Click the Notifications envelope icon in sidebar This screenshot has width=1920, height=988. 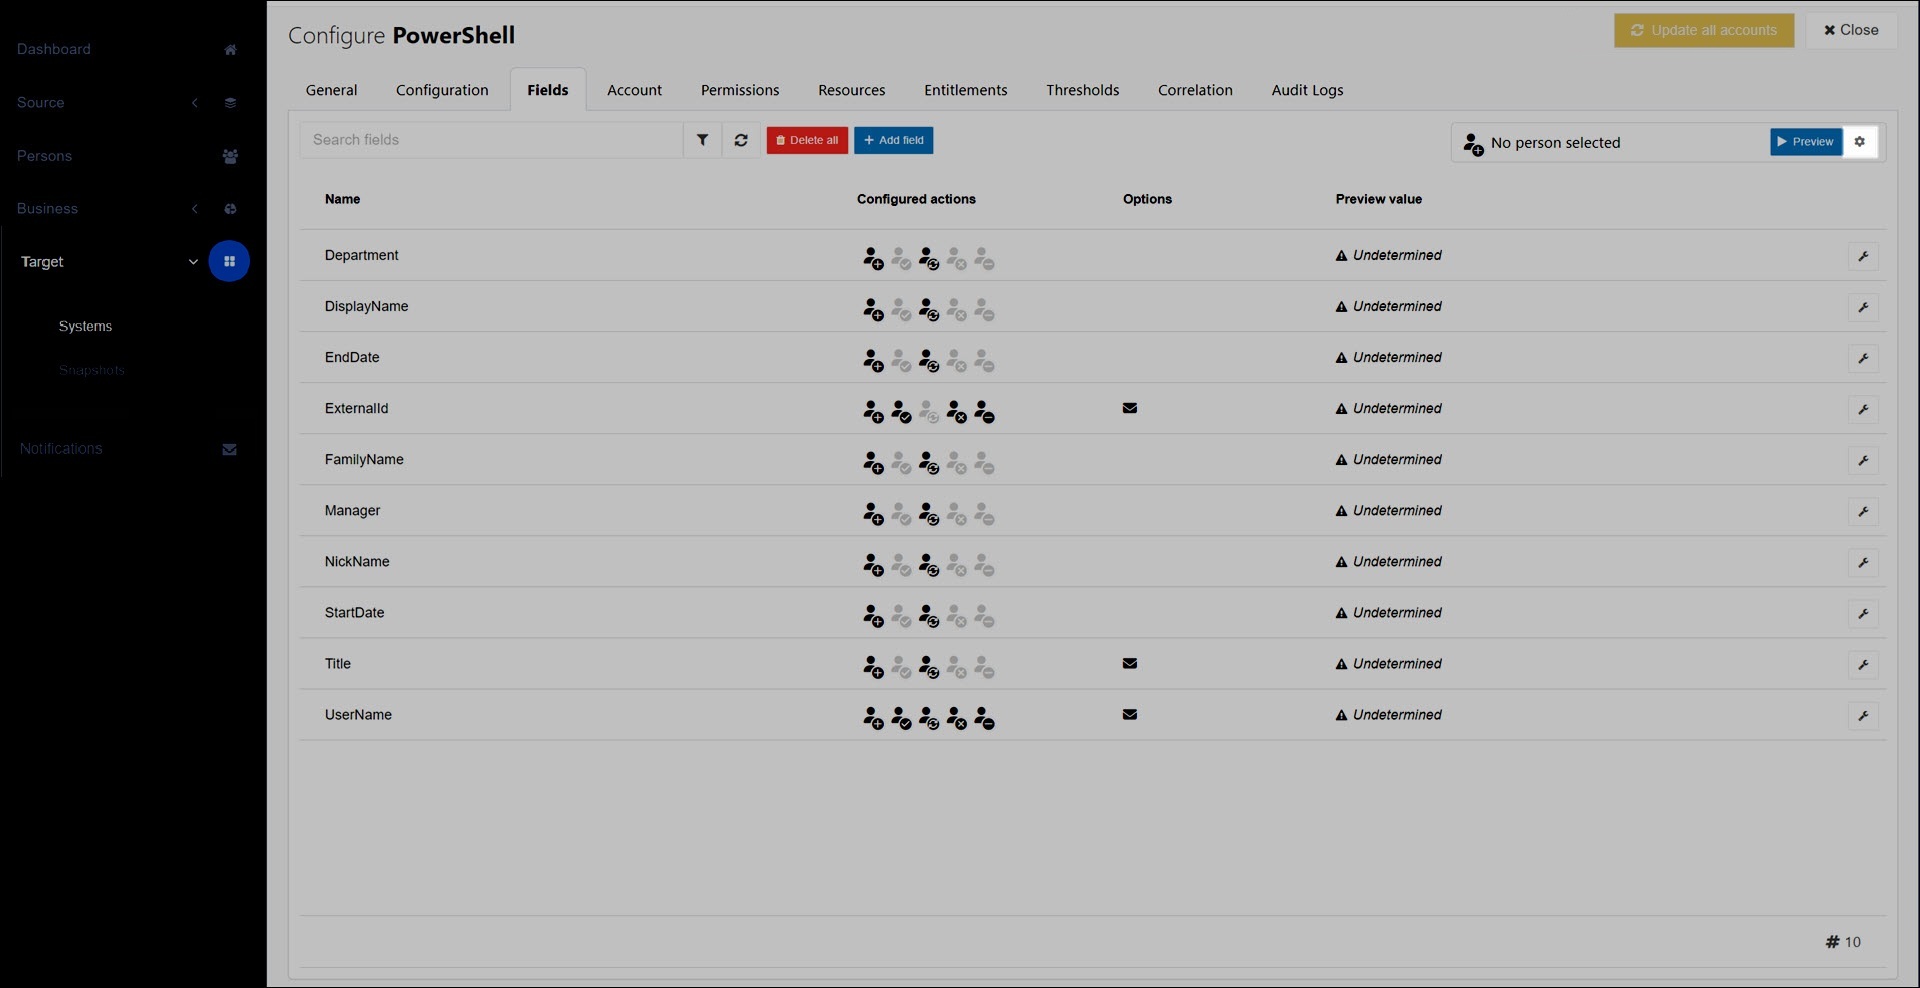point(229,449)
